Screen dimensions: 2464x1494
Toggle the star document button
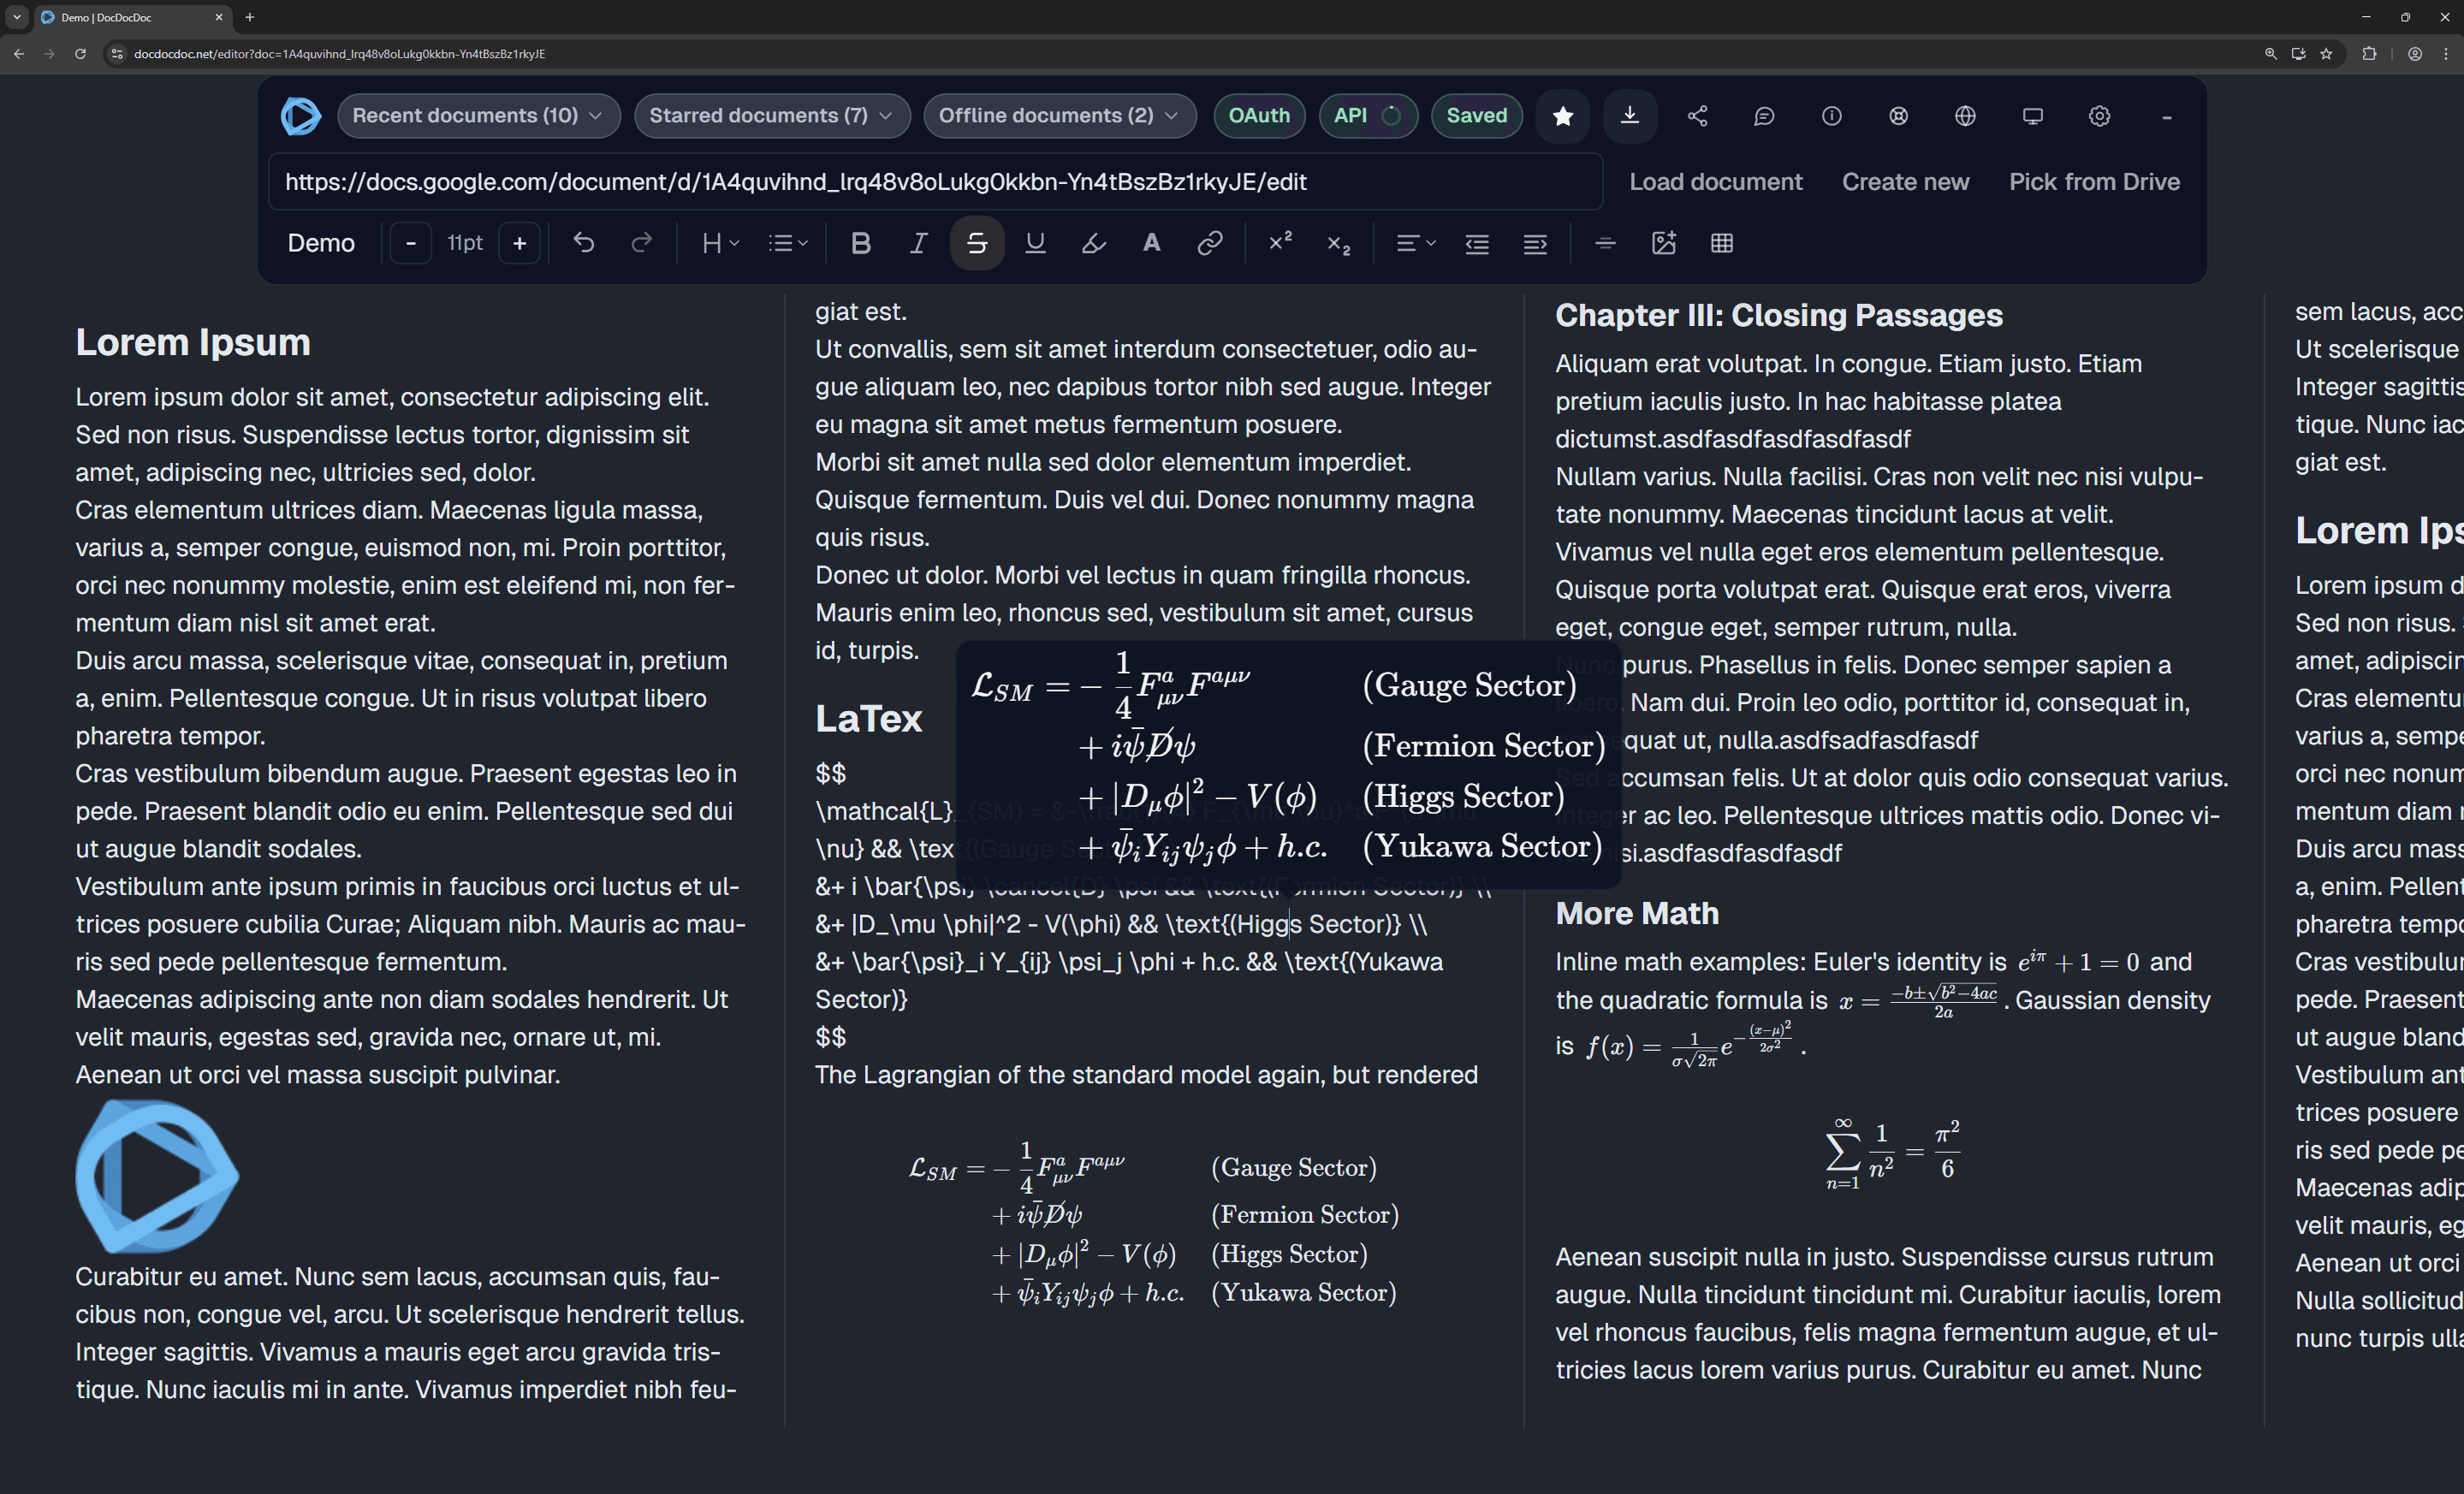pos(1563,116)
